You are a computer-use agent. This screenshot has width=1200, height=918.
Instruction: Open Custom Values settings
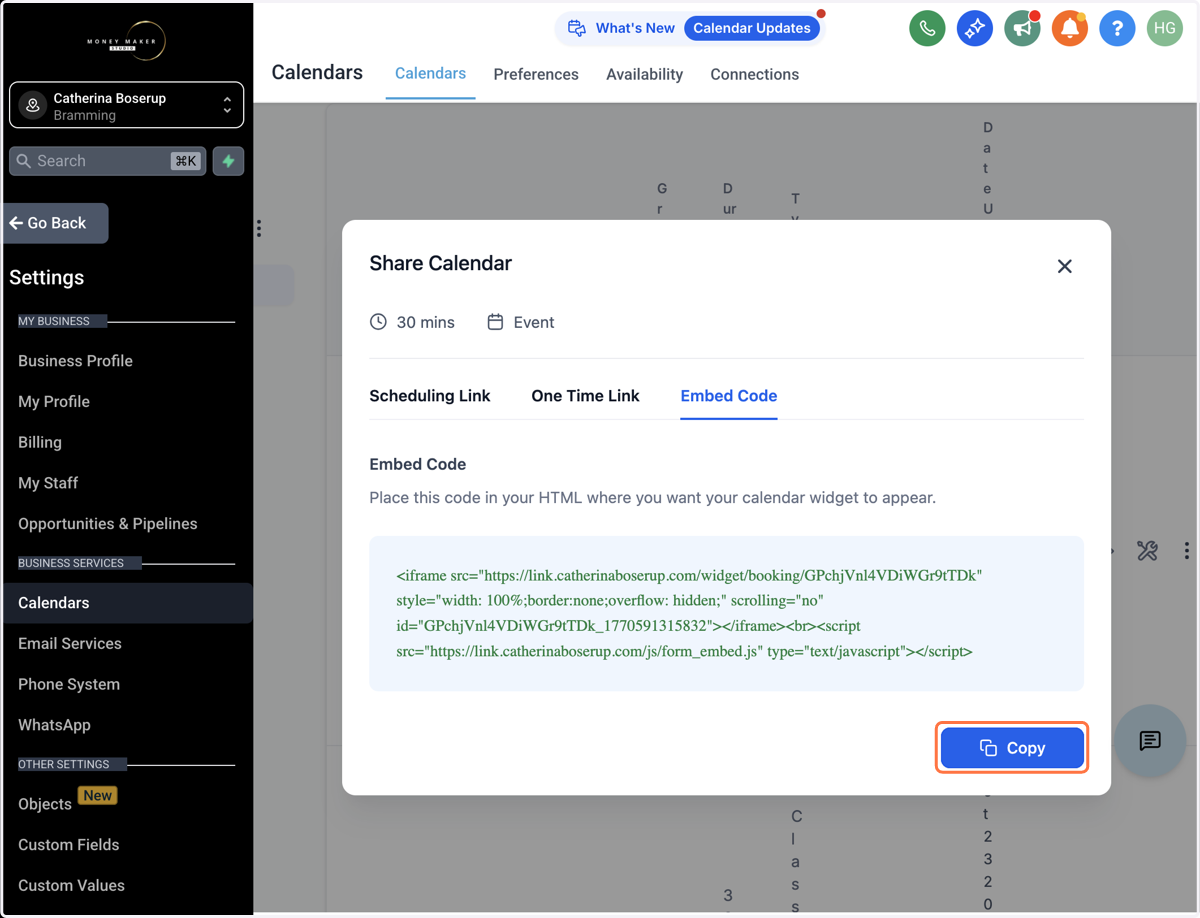click(x=71, y=886)
